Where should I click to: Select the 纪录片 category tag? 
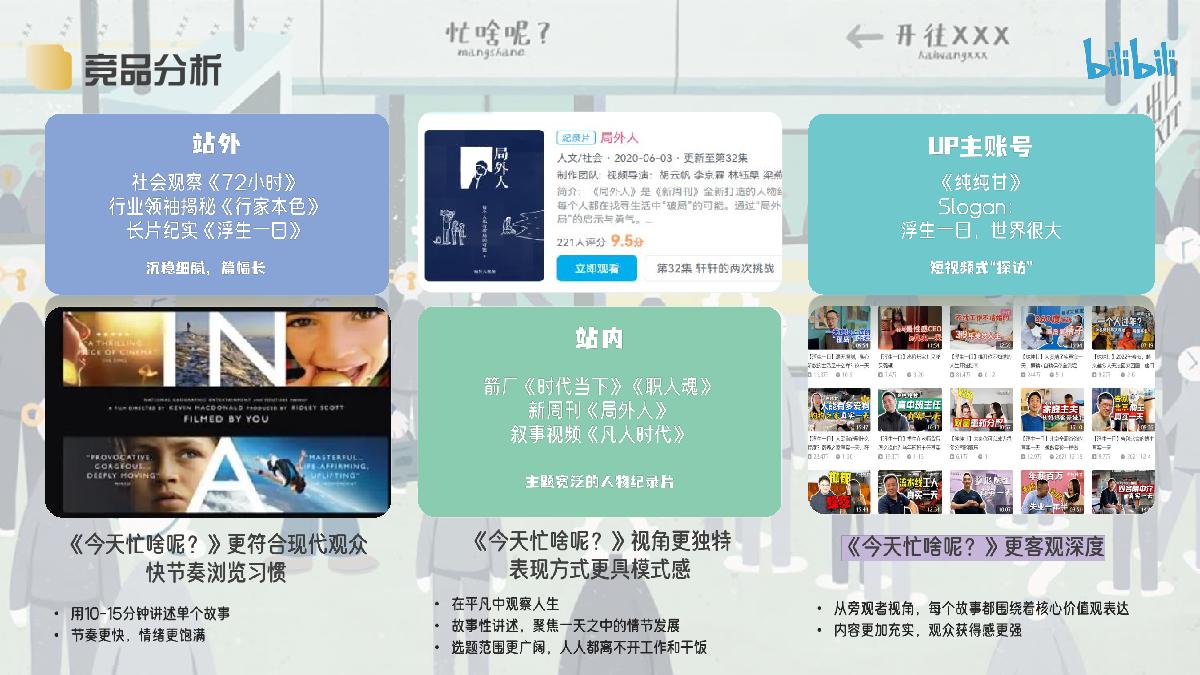pos(576,137)
